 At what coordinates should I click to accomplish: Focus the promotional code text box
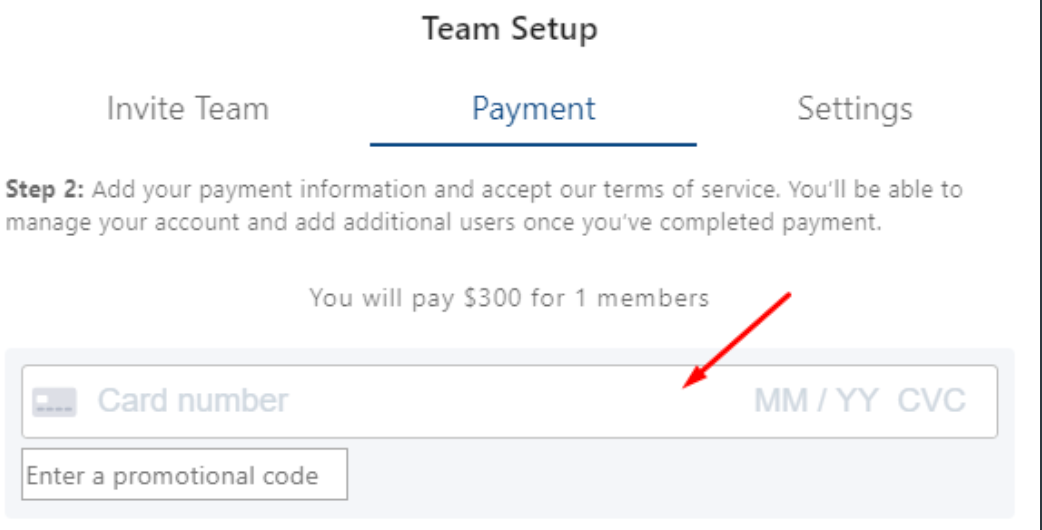tap(185, 474)
